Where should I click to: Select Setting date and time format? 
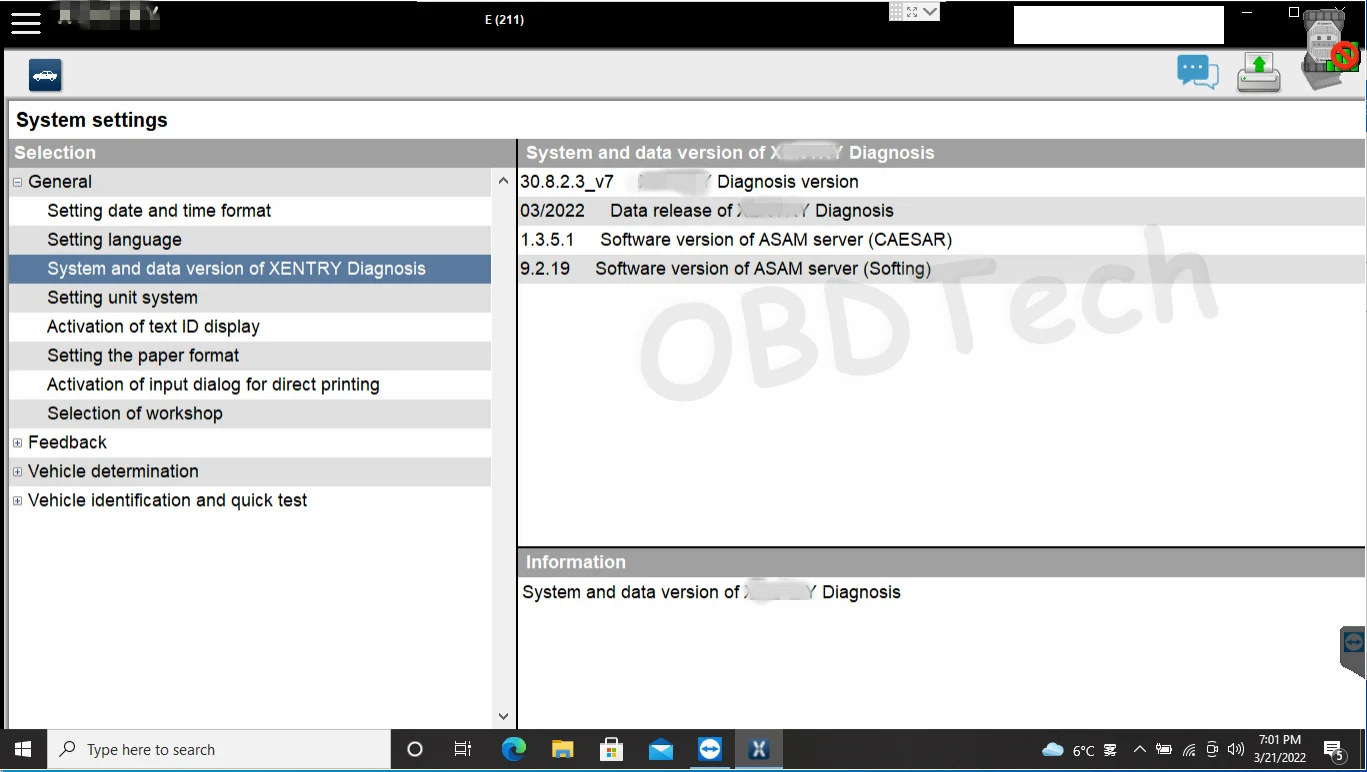(x=250, y=211)
